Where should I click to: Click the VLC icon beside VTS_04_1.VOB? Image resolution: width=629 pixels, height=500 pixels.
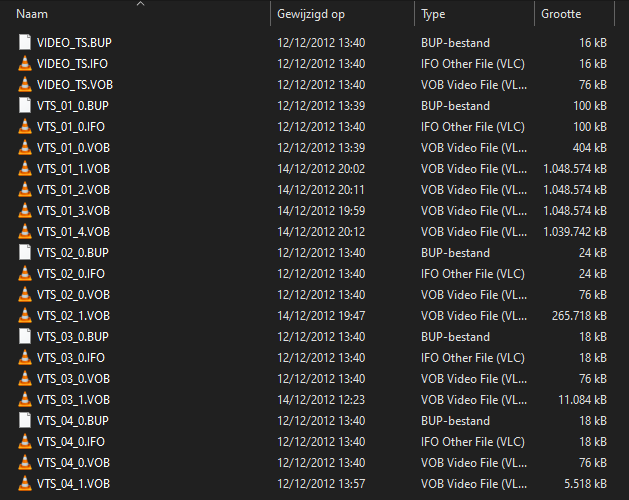pyautogui.click(x=25, y=484)
